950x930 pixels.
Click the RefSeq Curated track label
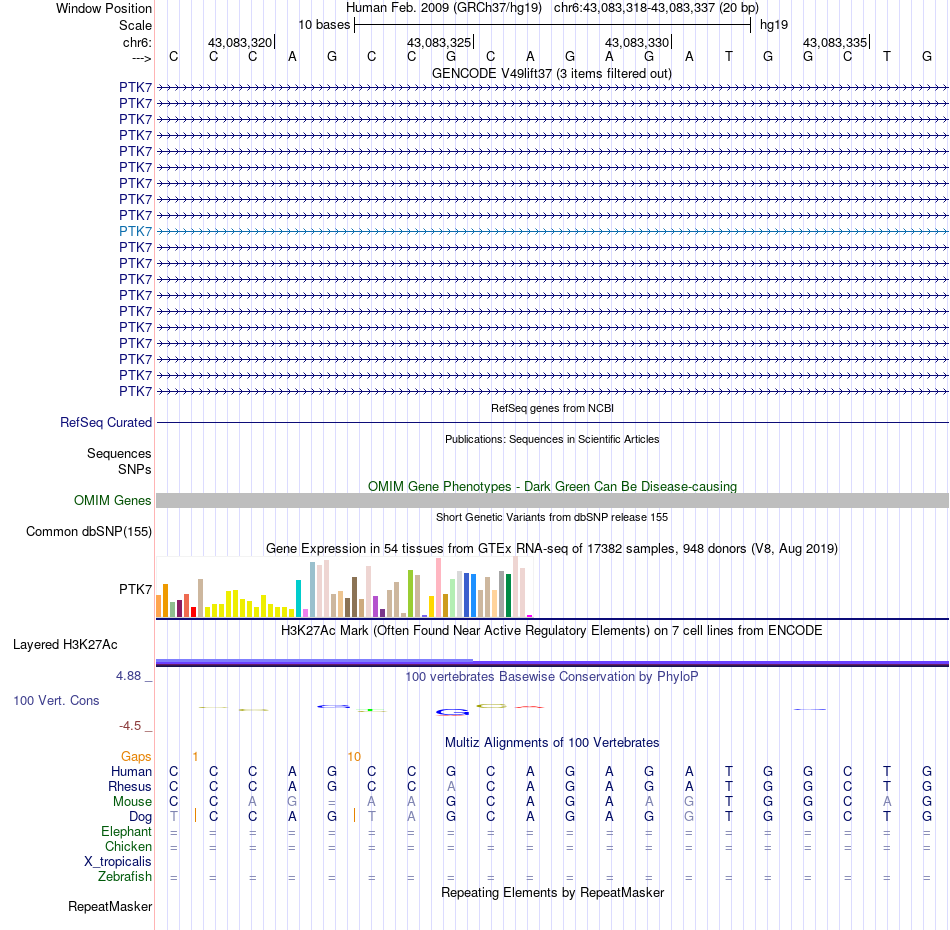(106, 422)
